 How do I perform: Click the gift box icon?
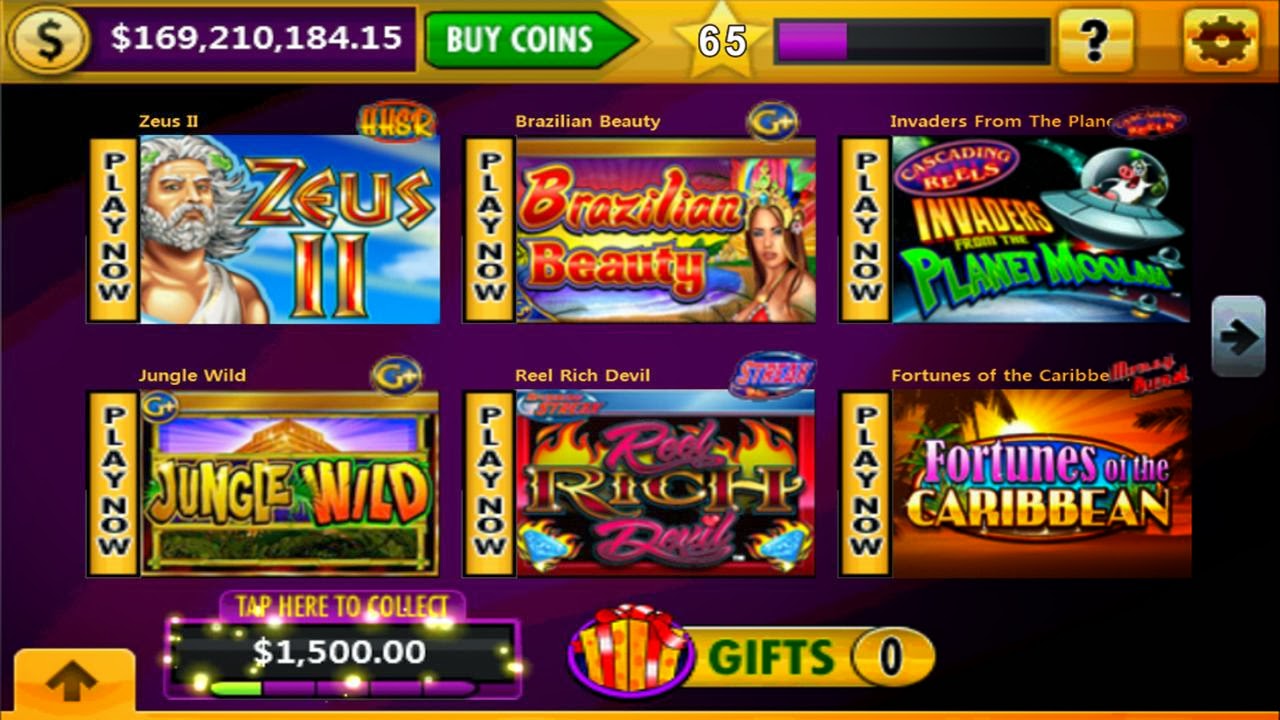[631, 650]
